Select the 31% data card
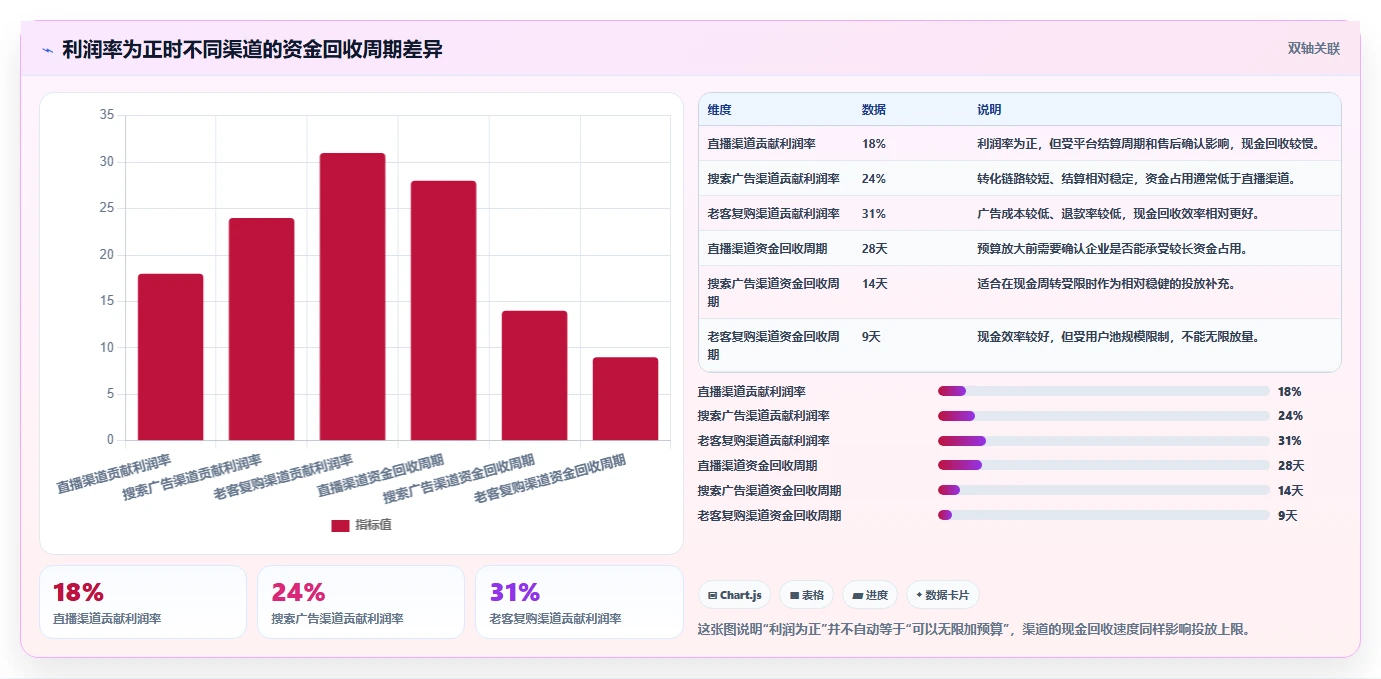 click(x=579, y=602)
